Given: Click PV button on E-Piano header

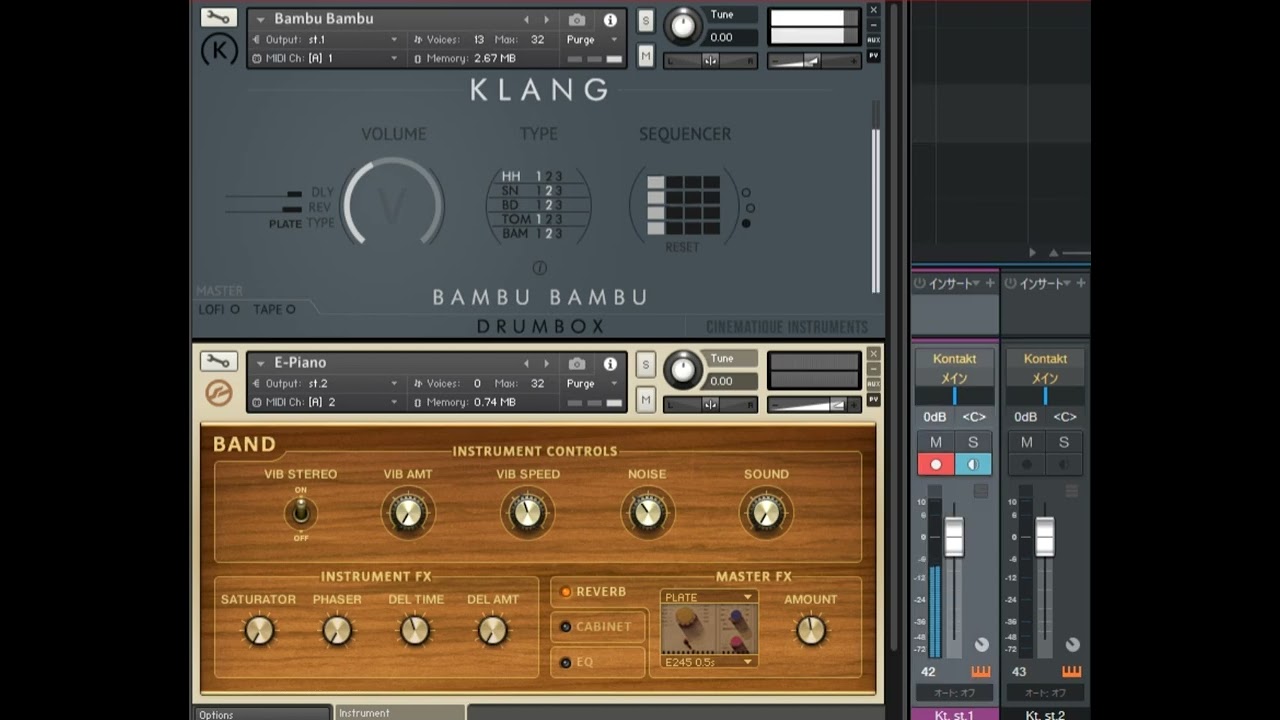Looking at the screenshot, I should pyautogui.click(x=873, y=400).
